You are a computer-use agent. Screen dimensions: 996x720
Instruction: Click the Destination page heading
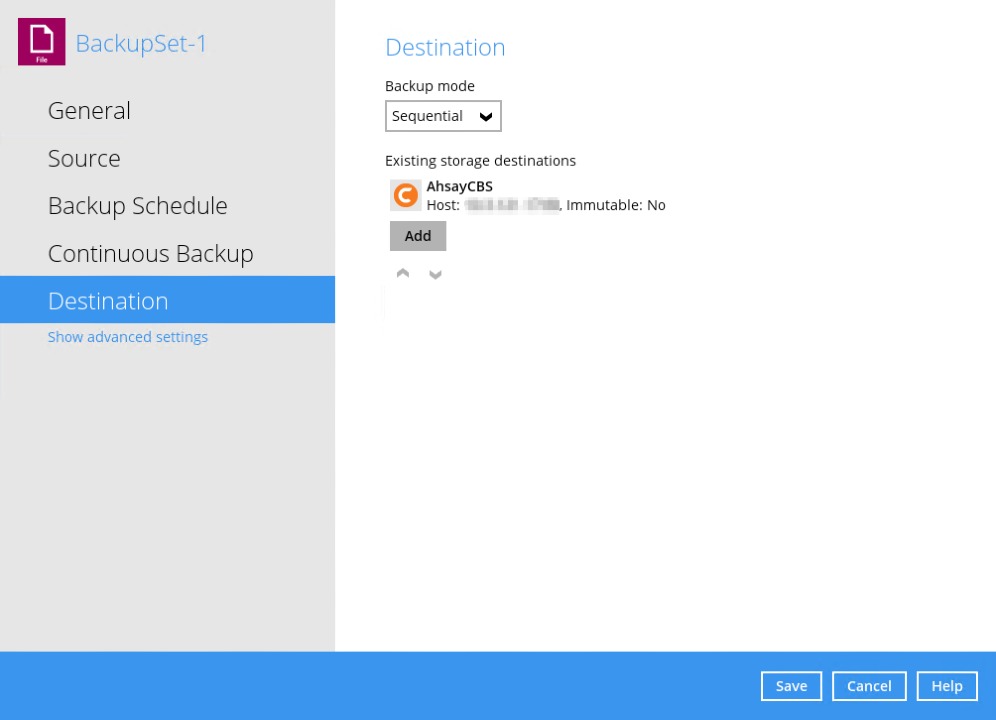click(445, 47)
